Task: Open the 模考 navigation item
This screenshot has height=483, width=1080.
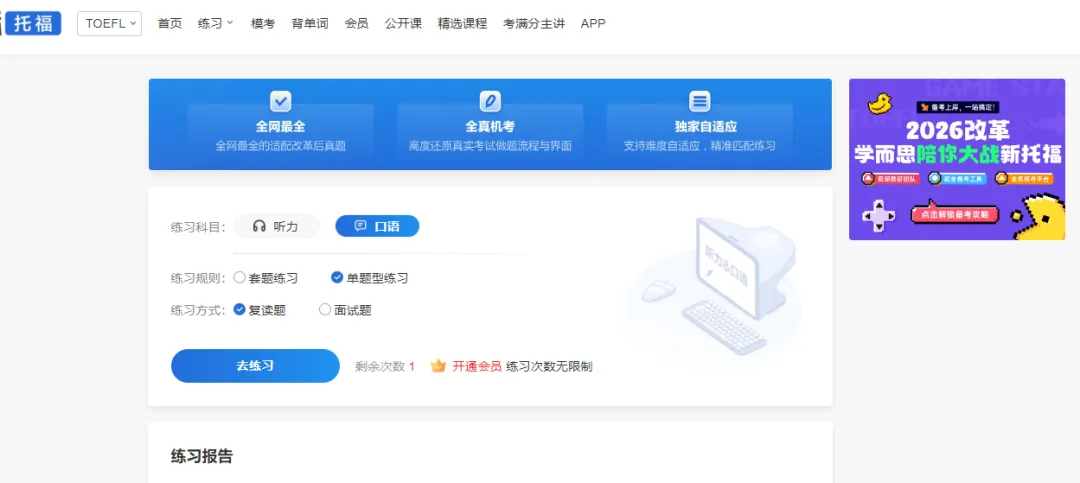Action: [x=262, y=23]
